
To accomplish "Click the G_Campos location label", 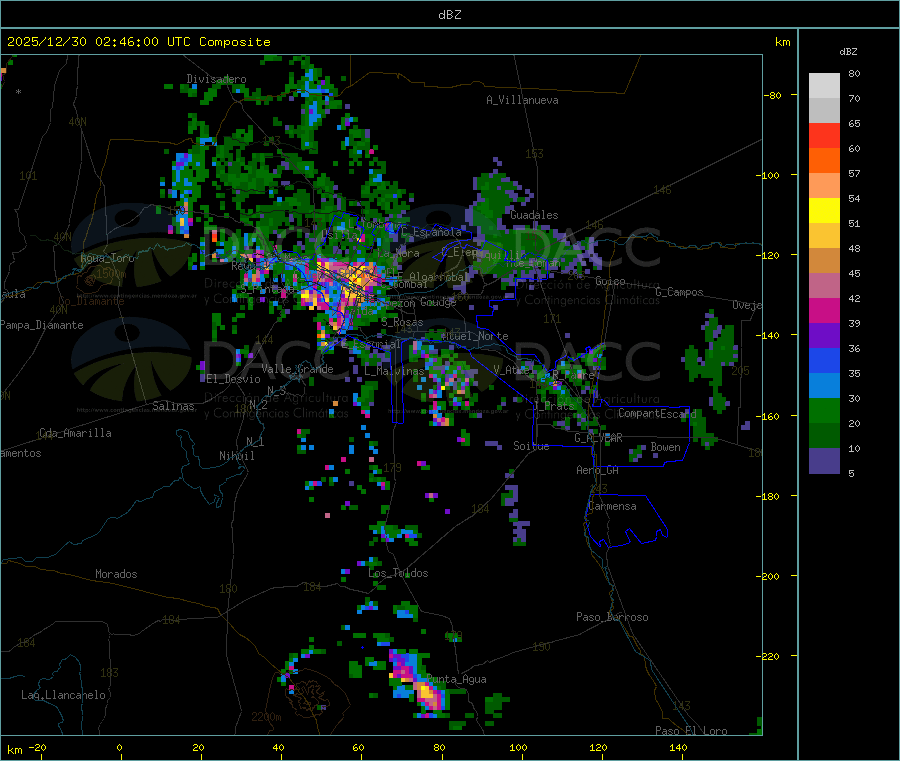I will tap(679, 292).
